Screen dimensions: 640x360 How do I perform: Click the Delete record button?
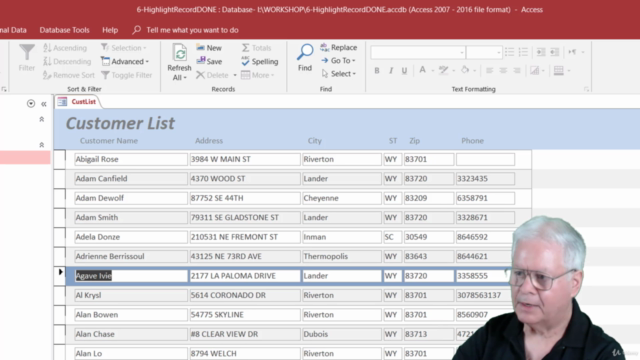click(212, 75)
